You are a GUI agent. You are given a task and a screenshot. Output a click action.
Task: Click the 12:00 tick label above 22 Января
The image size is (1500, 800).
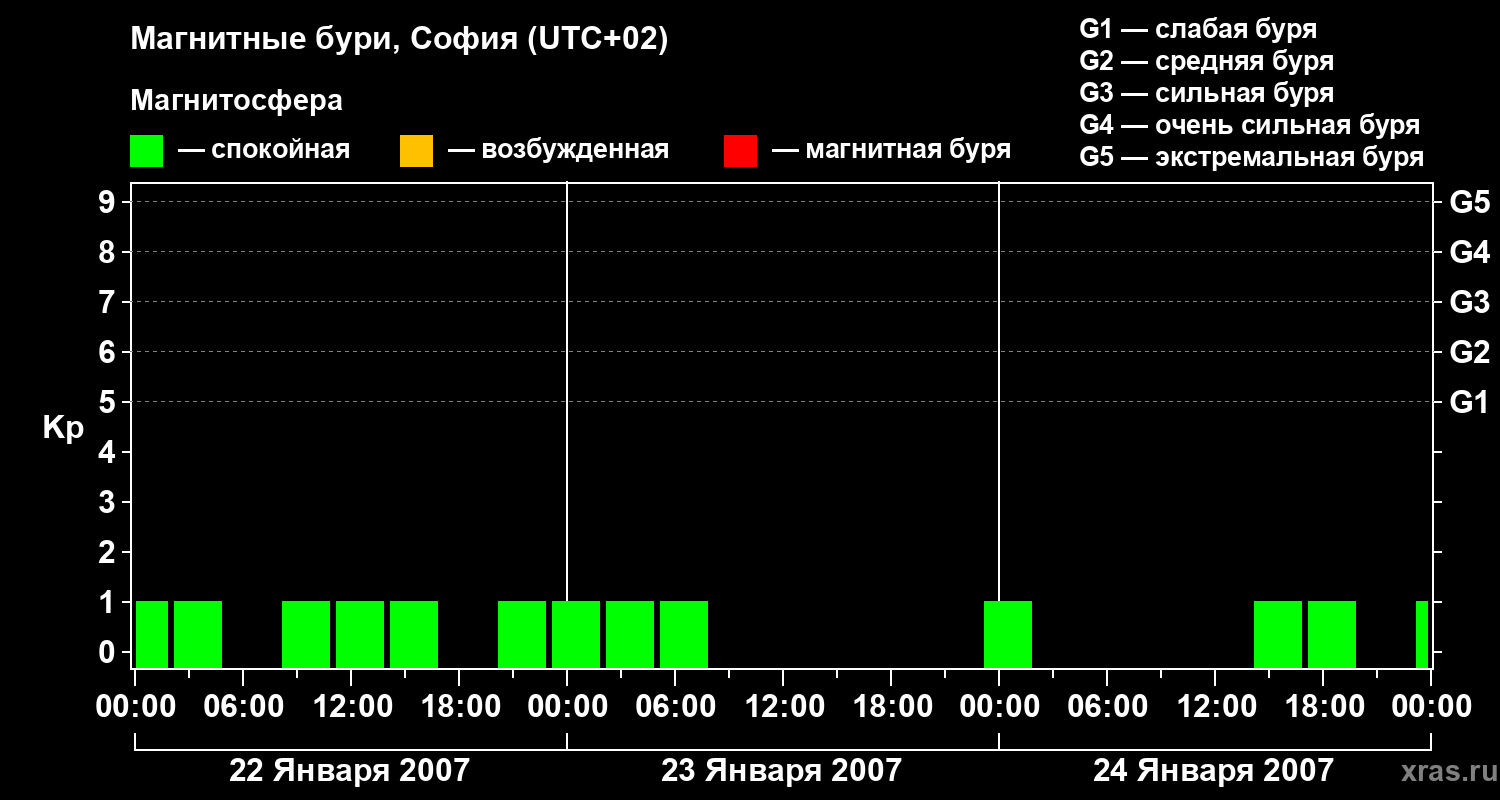pos(351,707)
